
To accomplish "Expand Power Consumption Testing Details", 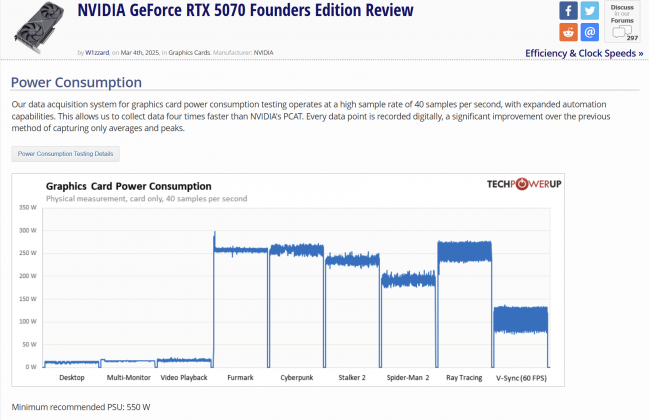I will [x=65, y=154].
